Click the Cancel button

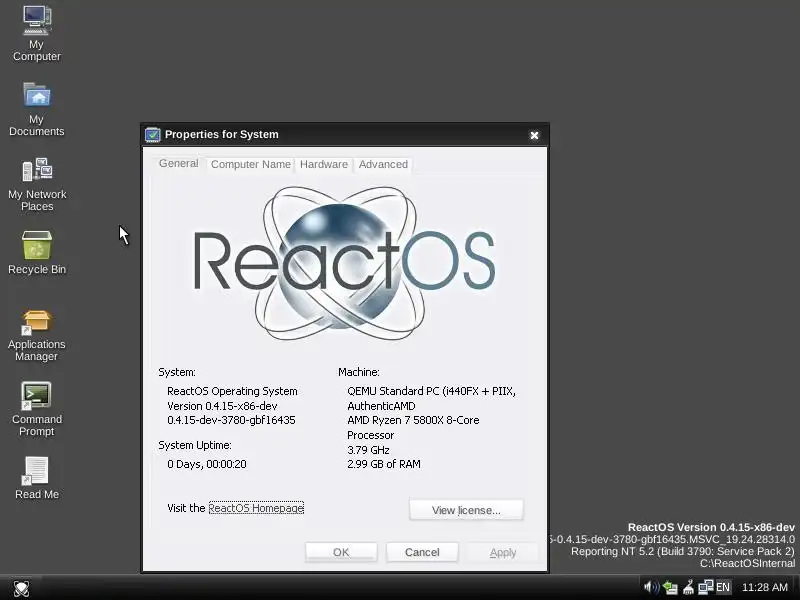422,552
